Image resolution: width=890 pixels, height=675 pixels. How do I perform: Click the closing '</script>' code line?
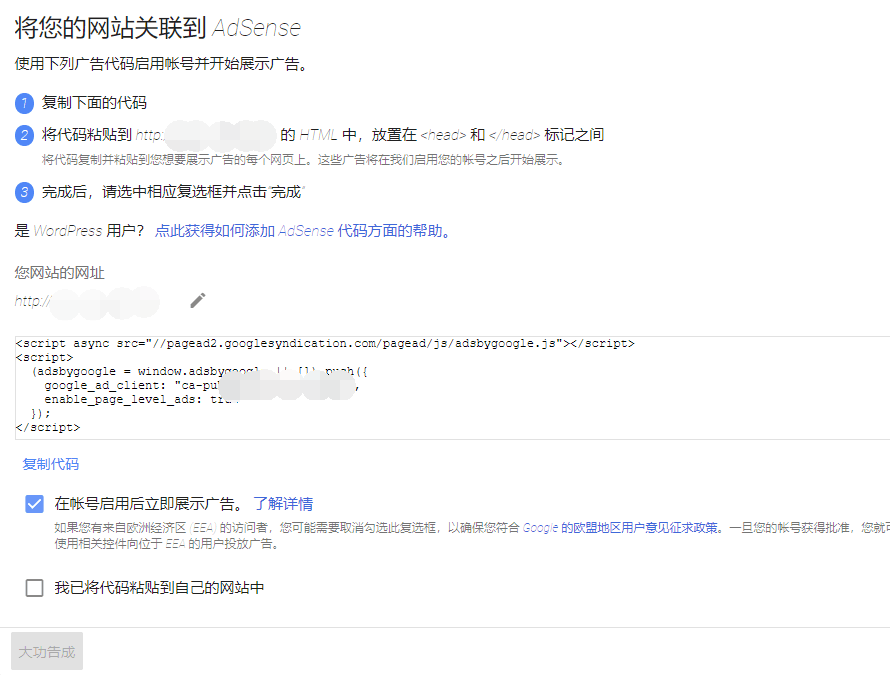(x=48, y=427)
